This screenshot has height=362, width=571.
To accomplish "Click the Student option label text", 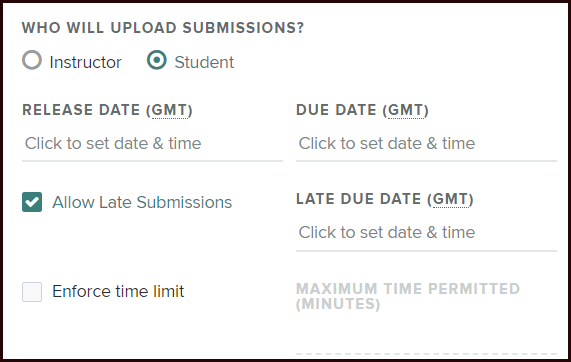I will [204, 62].
